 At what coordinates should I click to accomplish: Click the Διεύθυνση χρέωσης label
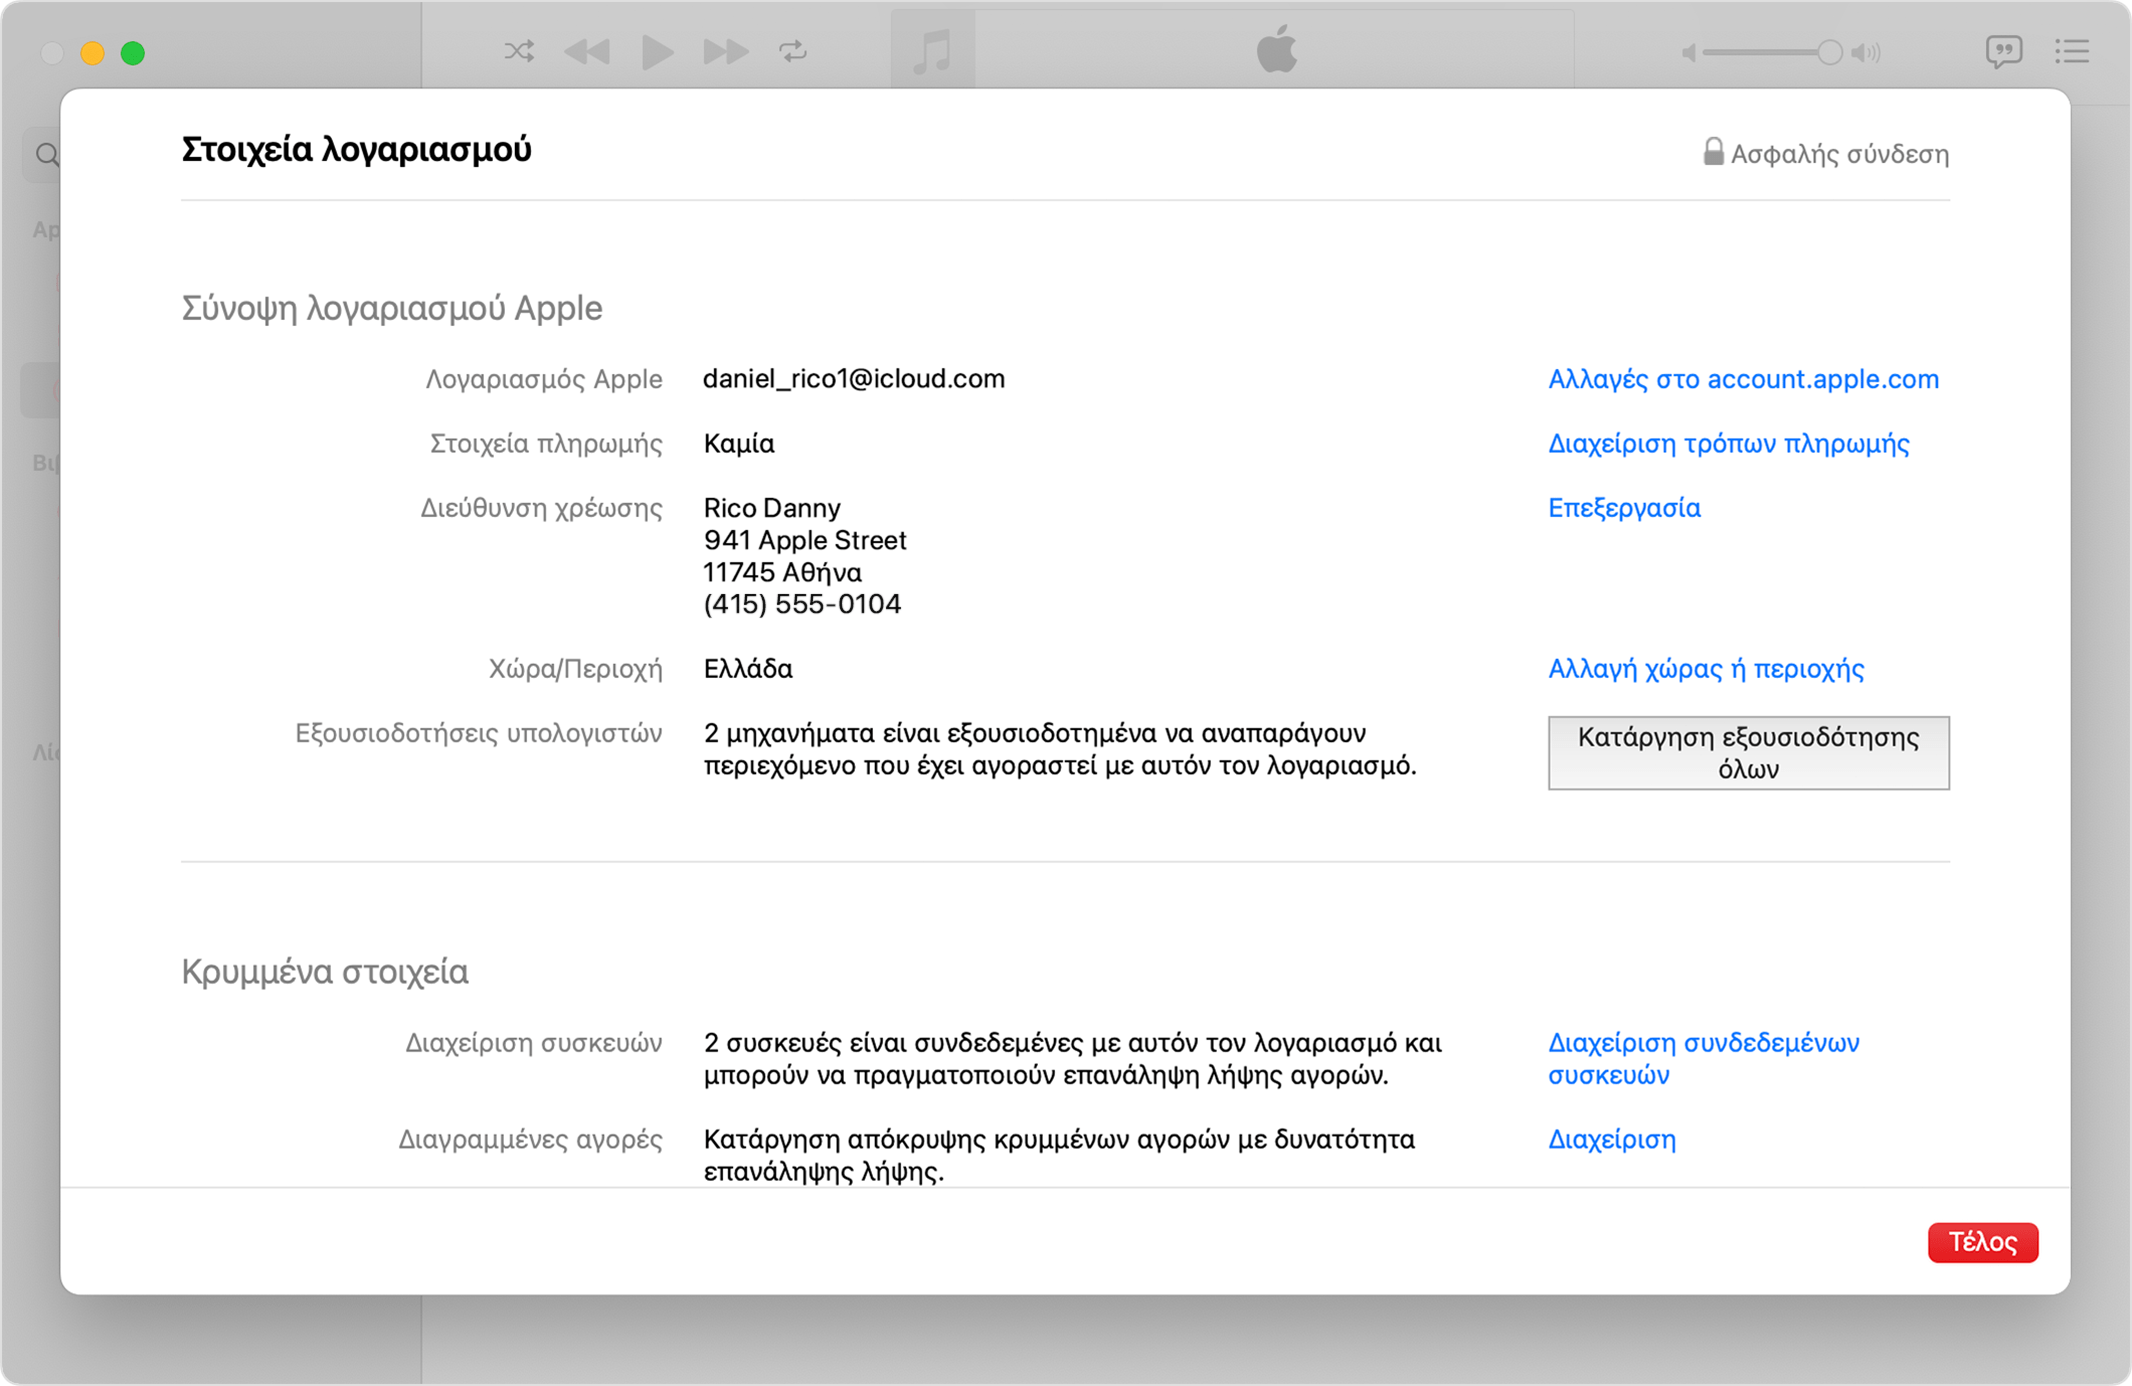pos(541,508)
